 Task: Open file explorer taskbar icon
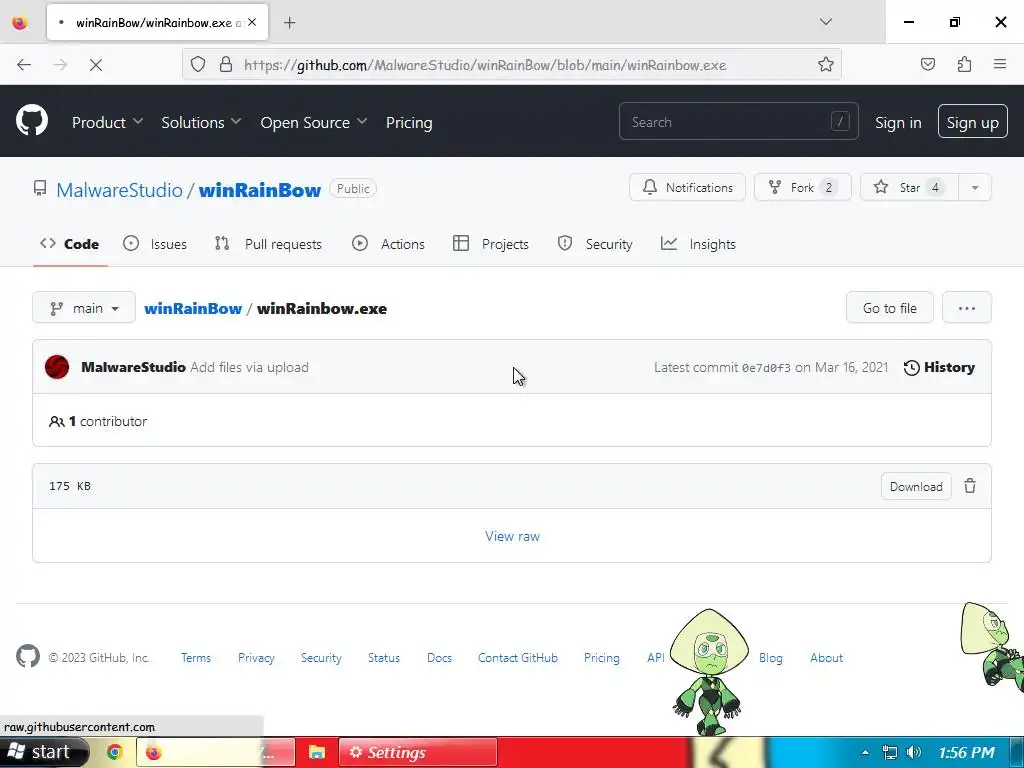pyautogui.click(x=317, y=752)
